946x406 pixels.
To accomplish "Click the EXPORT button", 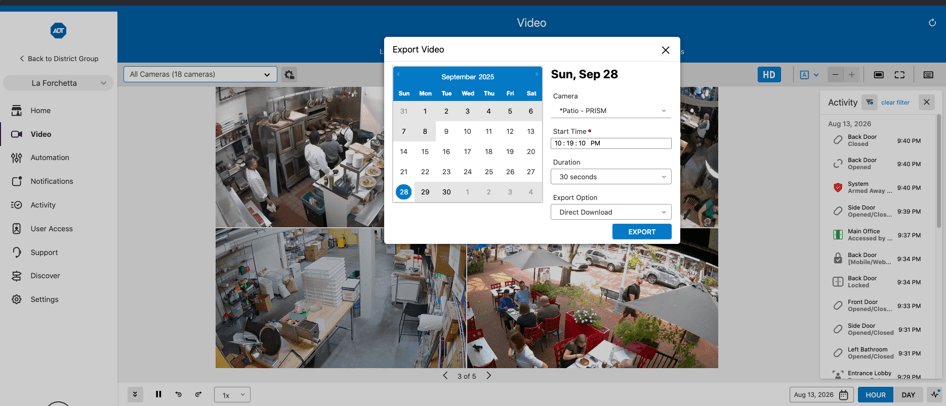I will click(641, 232).
